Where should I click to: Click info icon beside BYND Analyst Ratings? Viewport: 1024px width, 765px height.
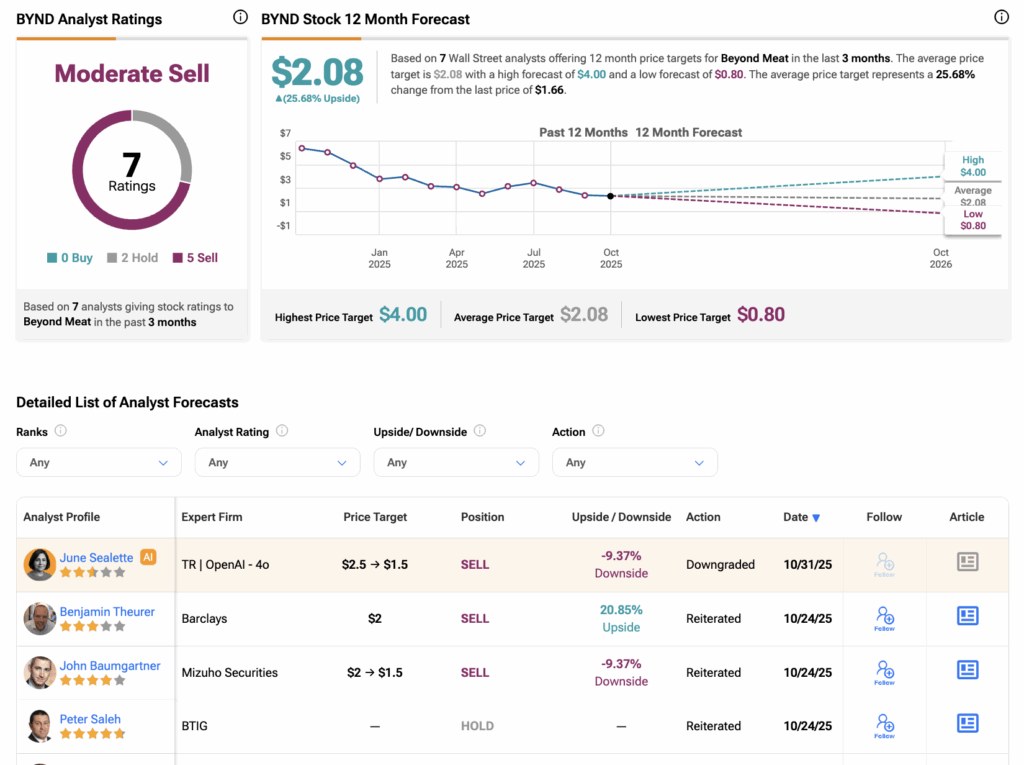[x=240, y=17]
